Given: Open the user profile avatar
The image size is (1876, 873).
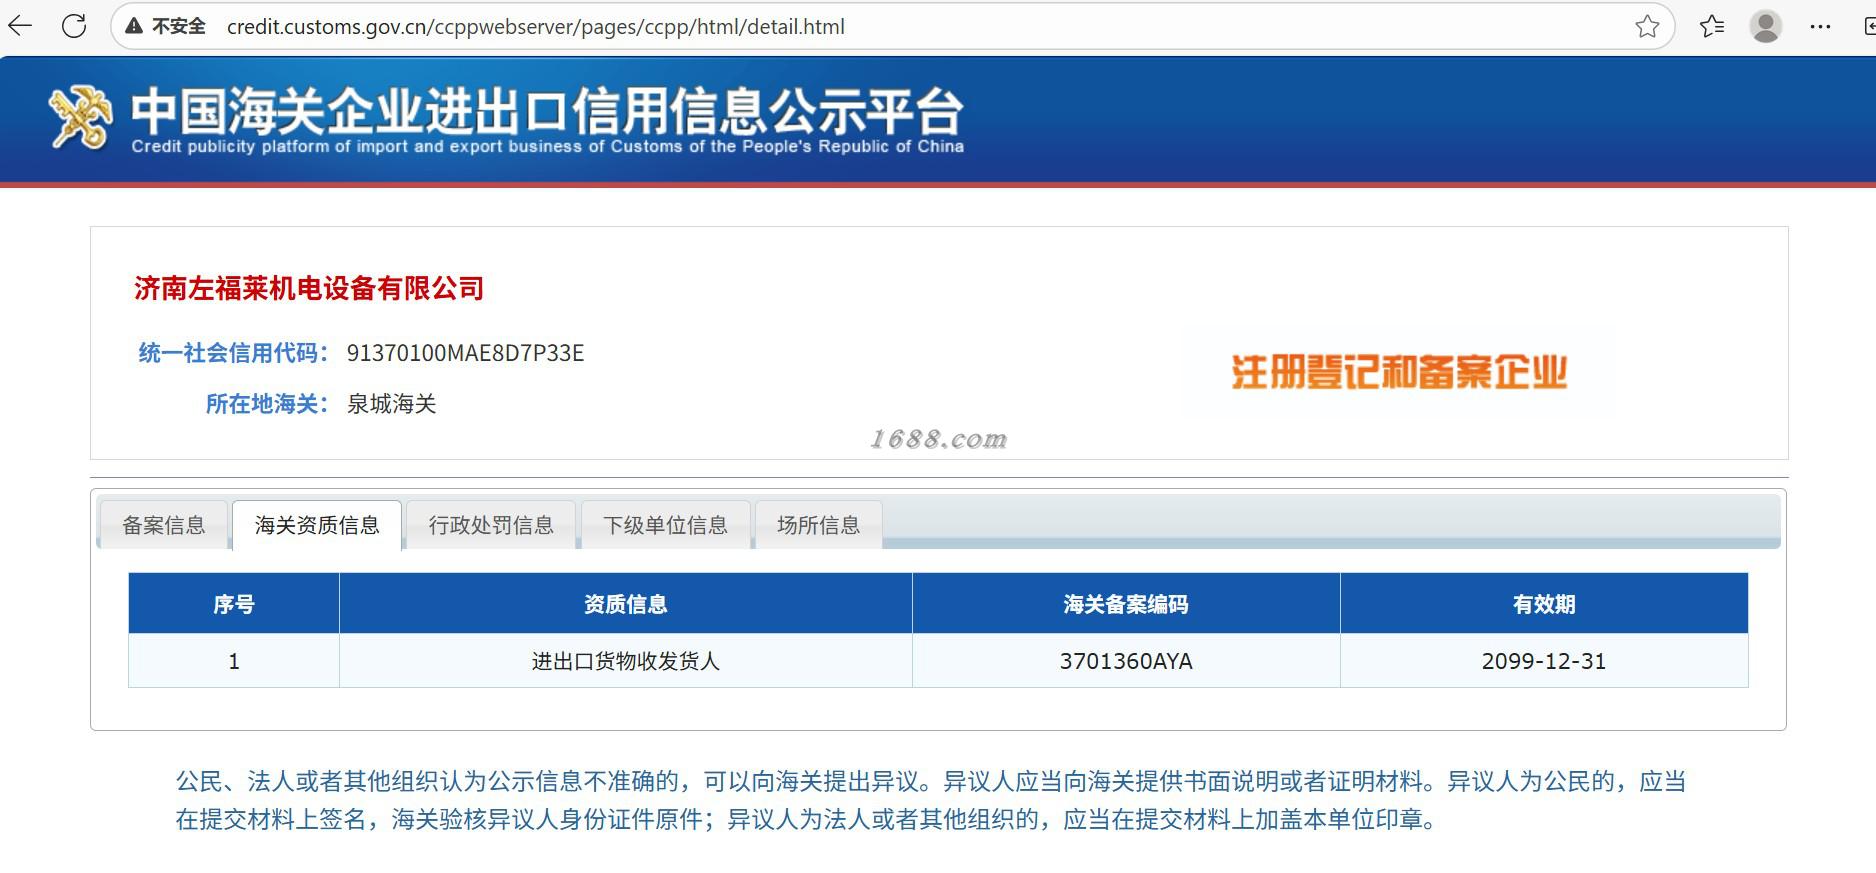Looking at the screenshot, I should point(1766,26).
